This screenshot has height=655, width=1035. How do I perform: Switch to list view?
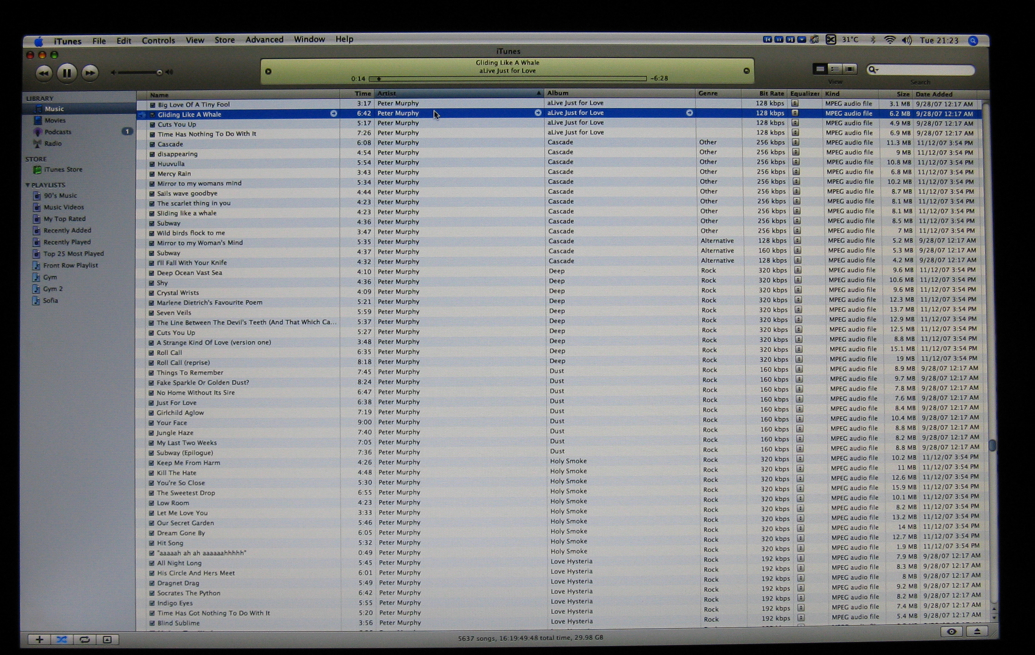[x=820, y=69]
